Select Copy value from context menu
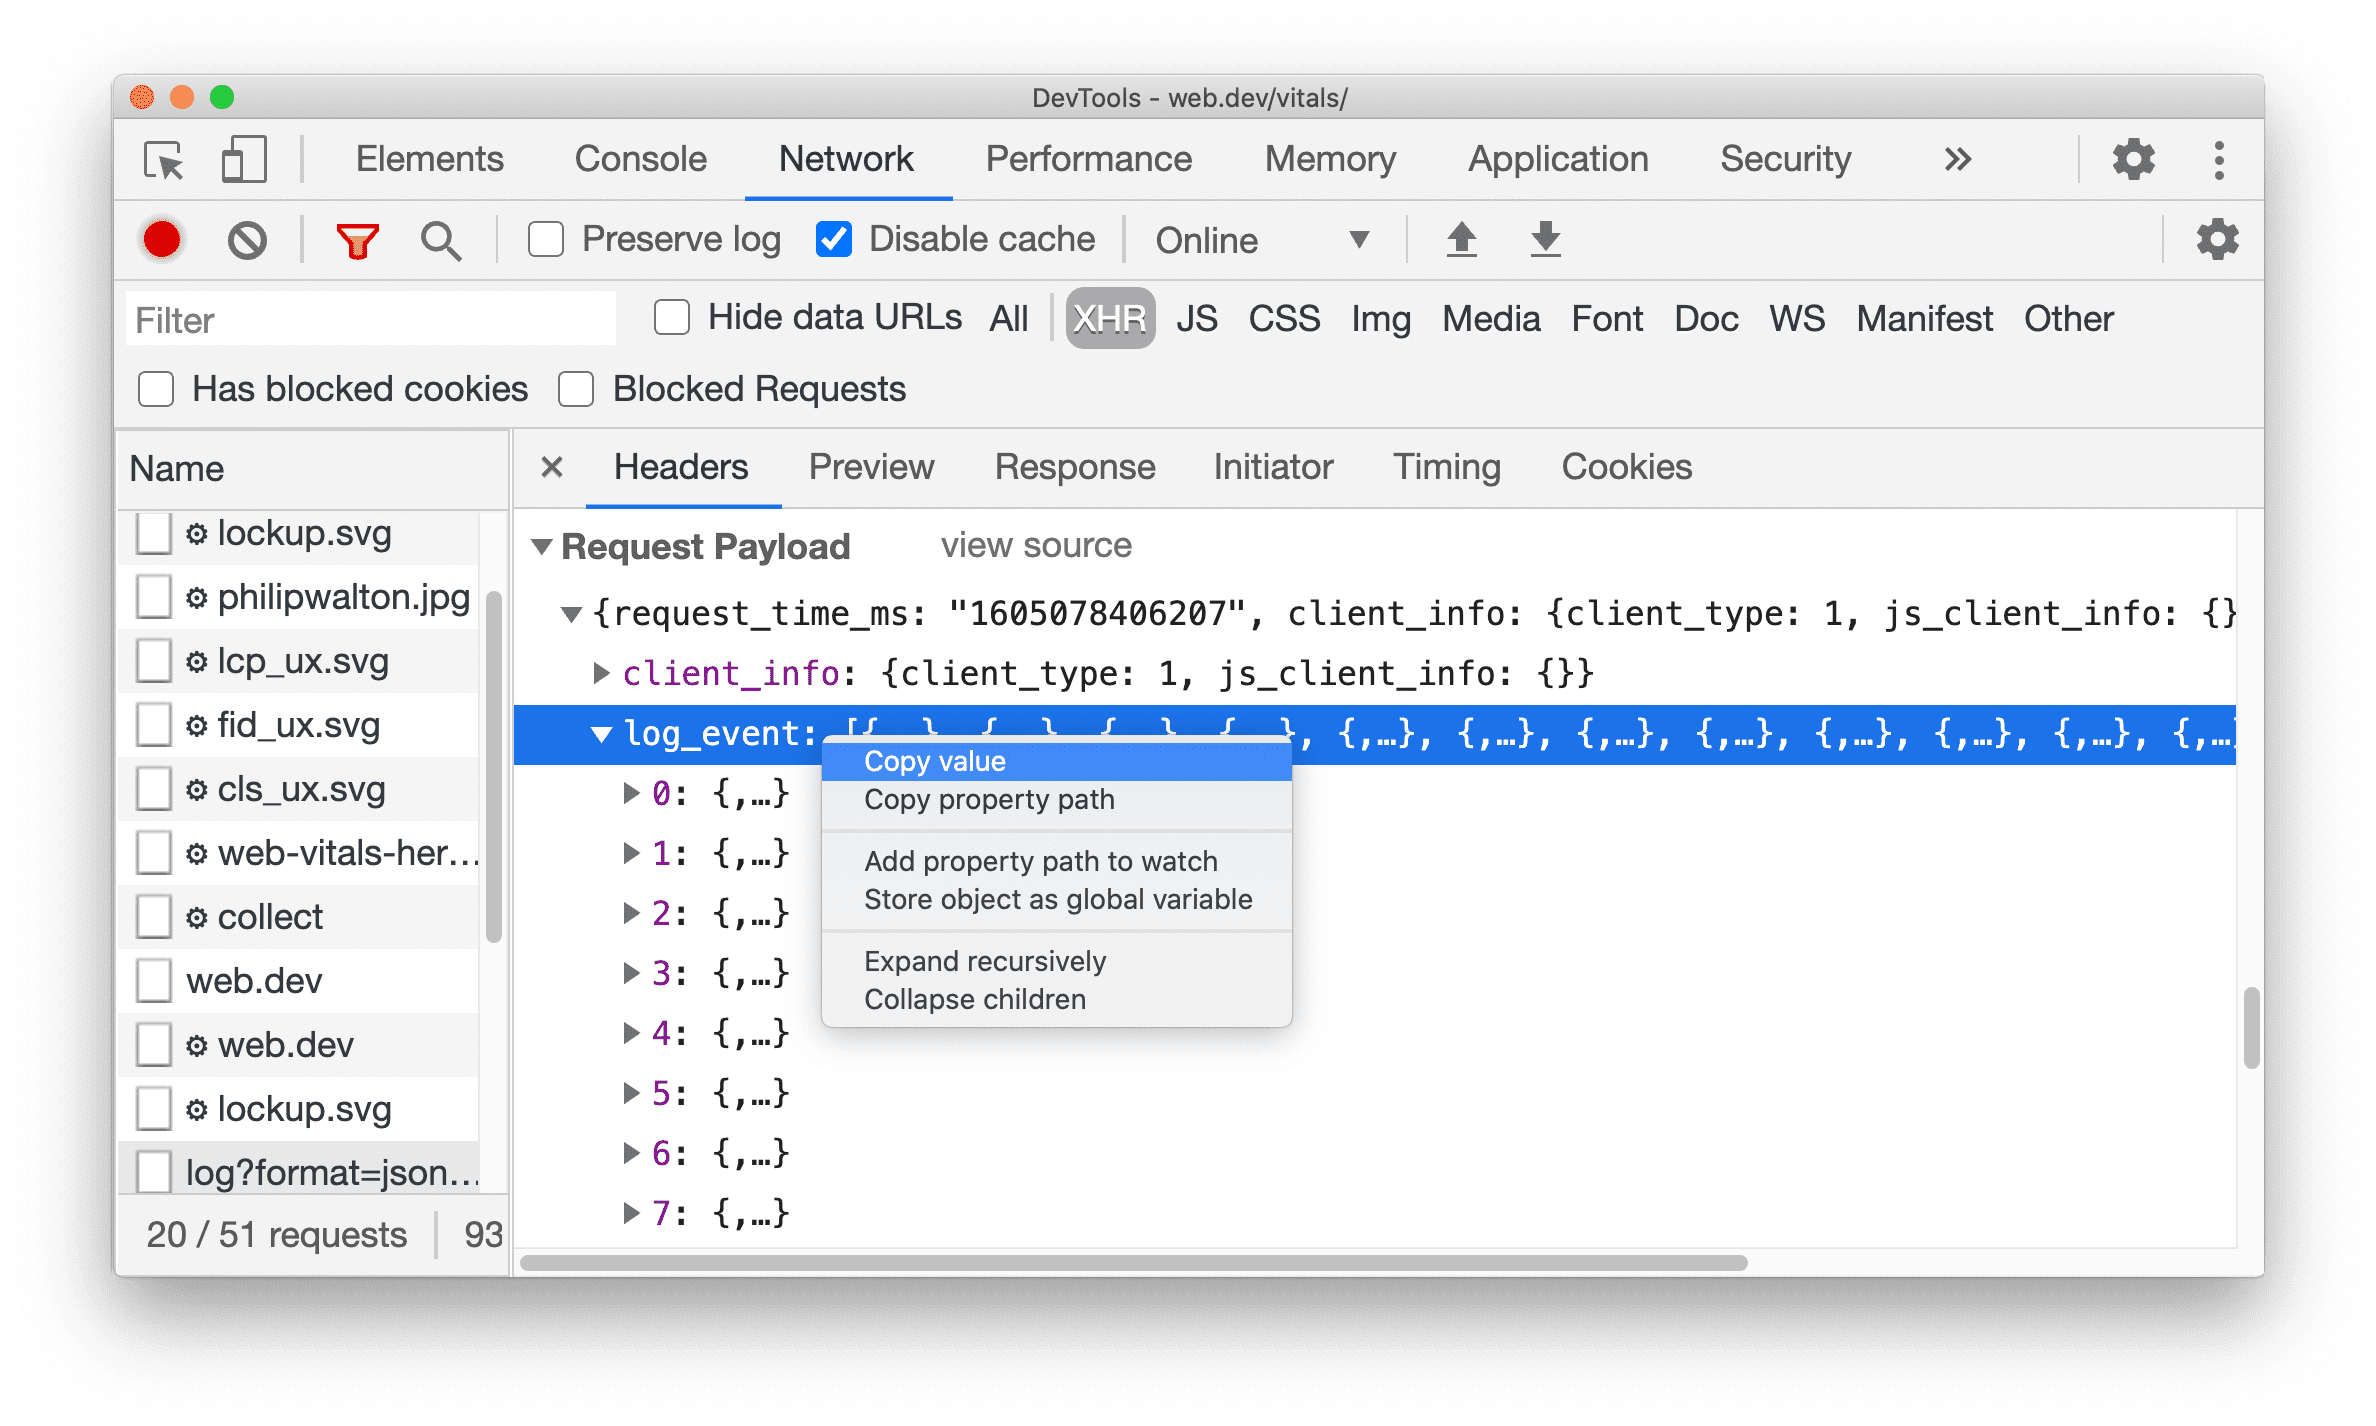Viewport: 2376px width, 1426px height. click(935, 761)
